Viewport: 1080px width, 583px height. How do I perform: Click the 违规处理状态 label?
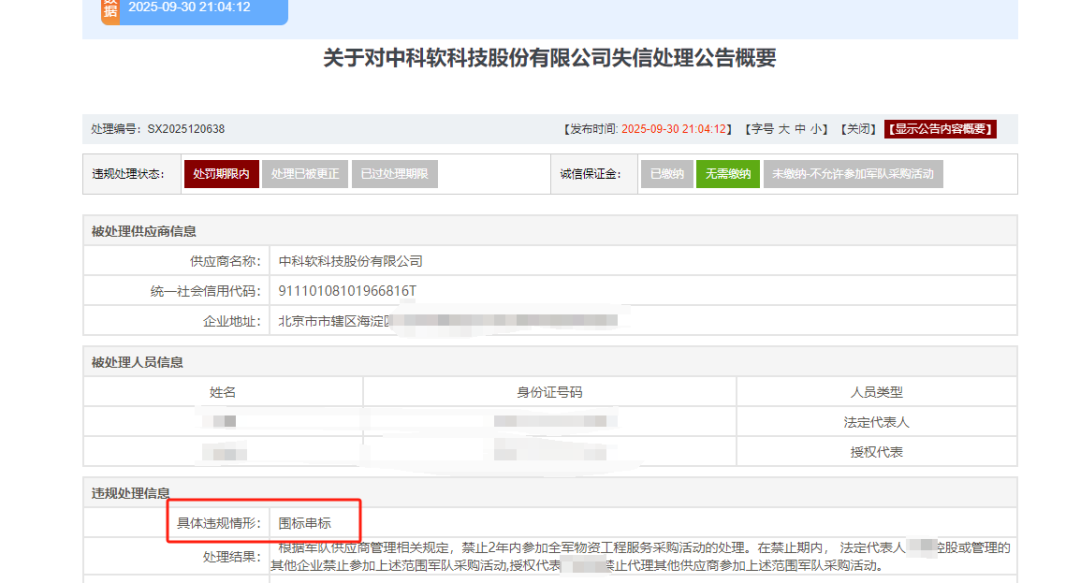pos(128,174)
